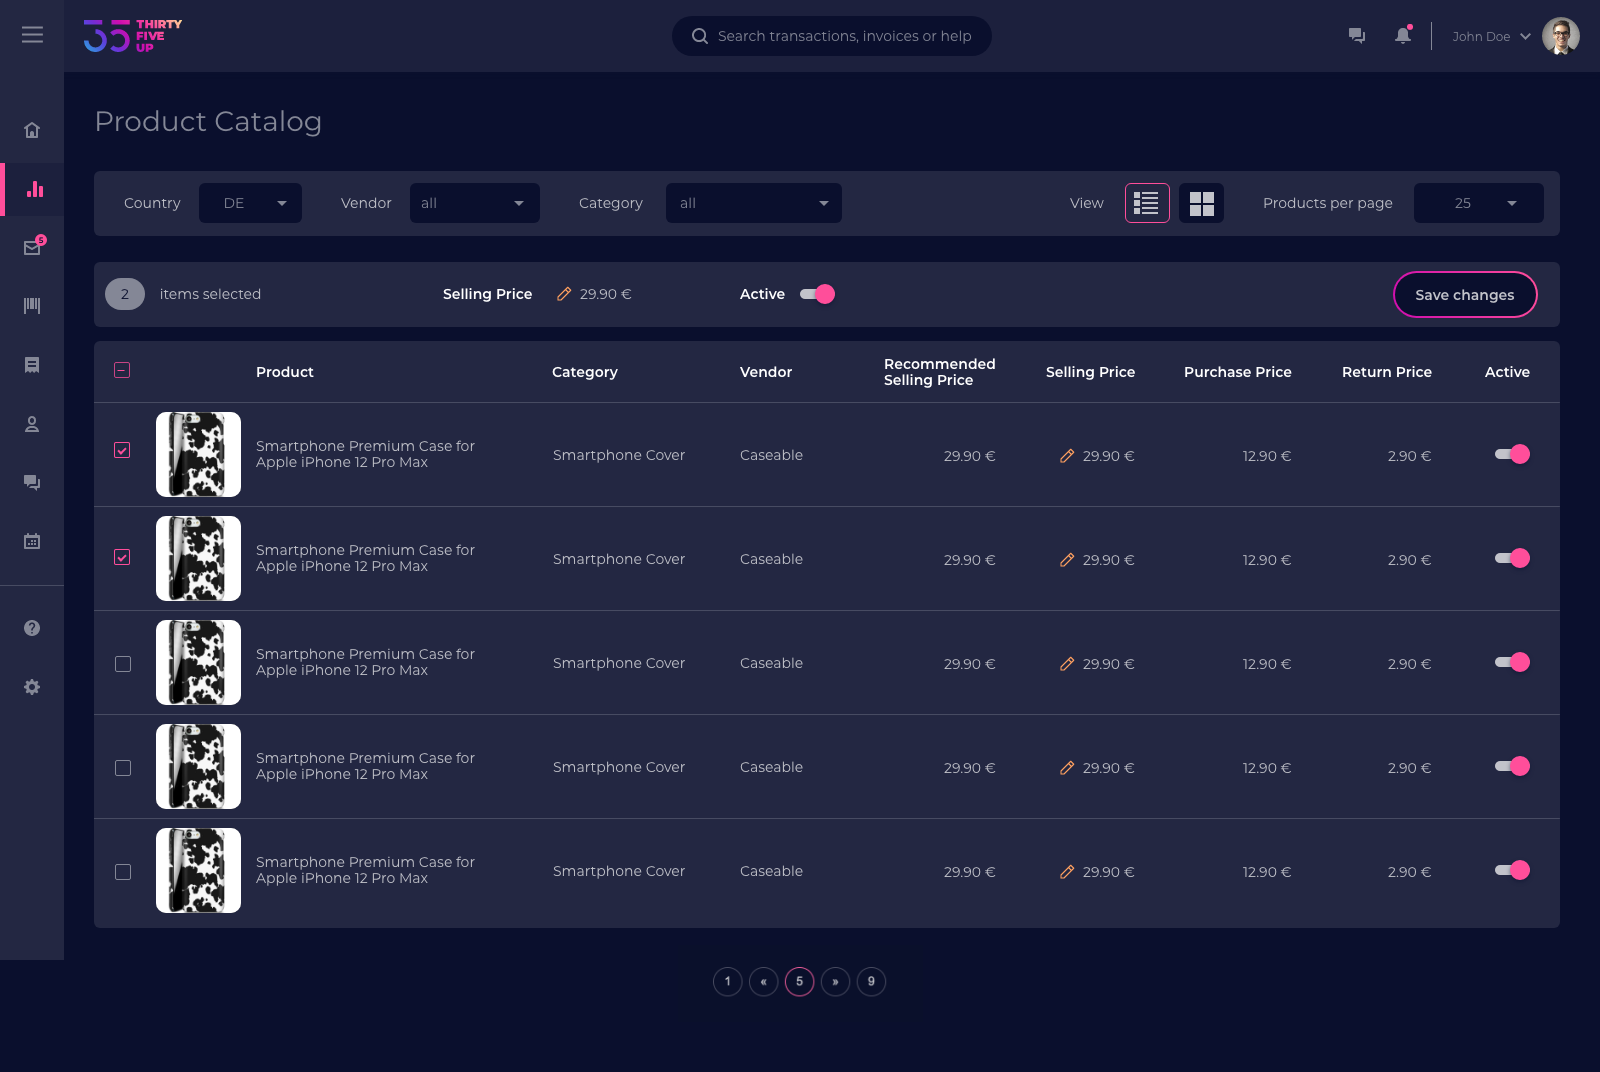Open the third product's cow-print thumbnail
The image size is (1600, 1072).
point(198,662)
